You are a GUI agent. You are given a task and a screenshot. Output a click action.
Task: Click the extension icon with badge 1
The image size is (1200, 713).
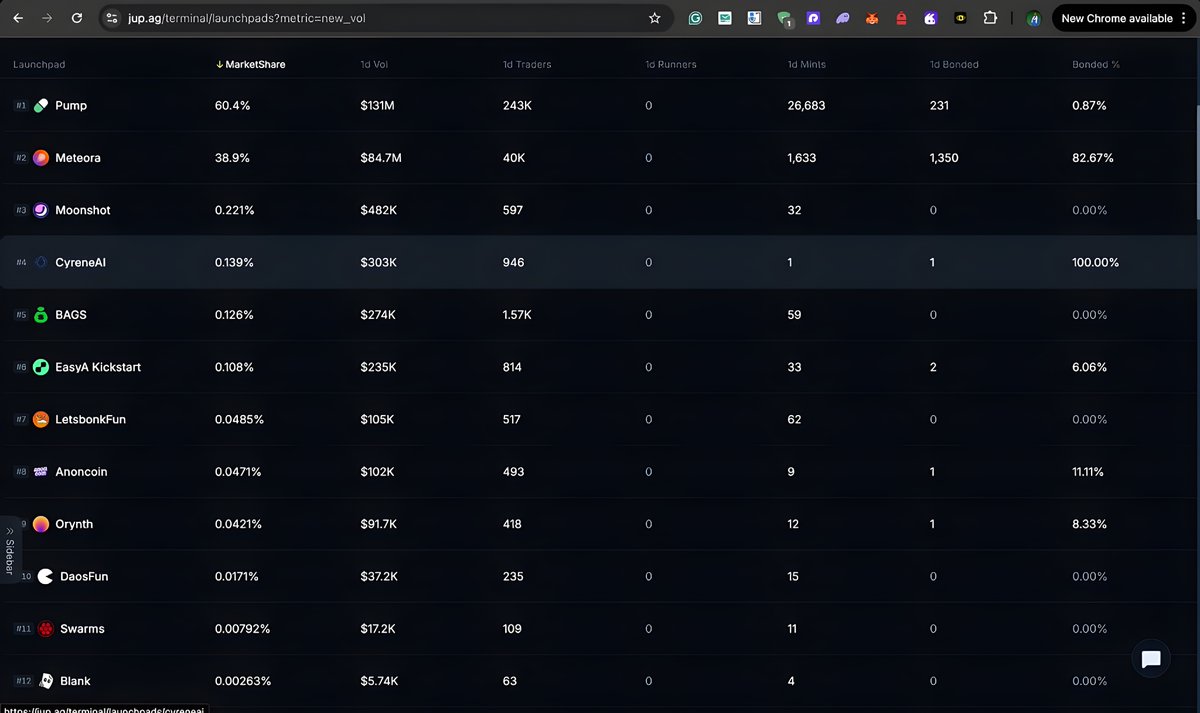785,19
